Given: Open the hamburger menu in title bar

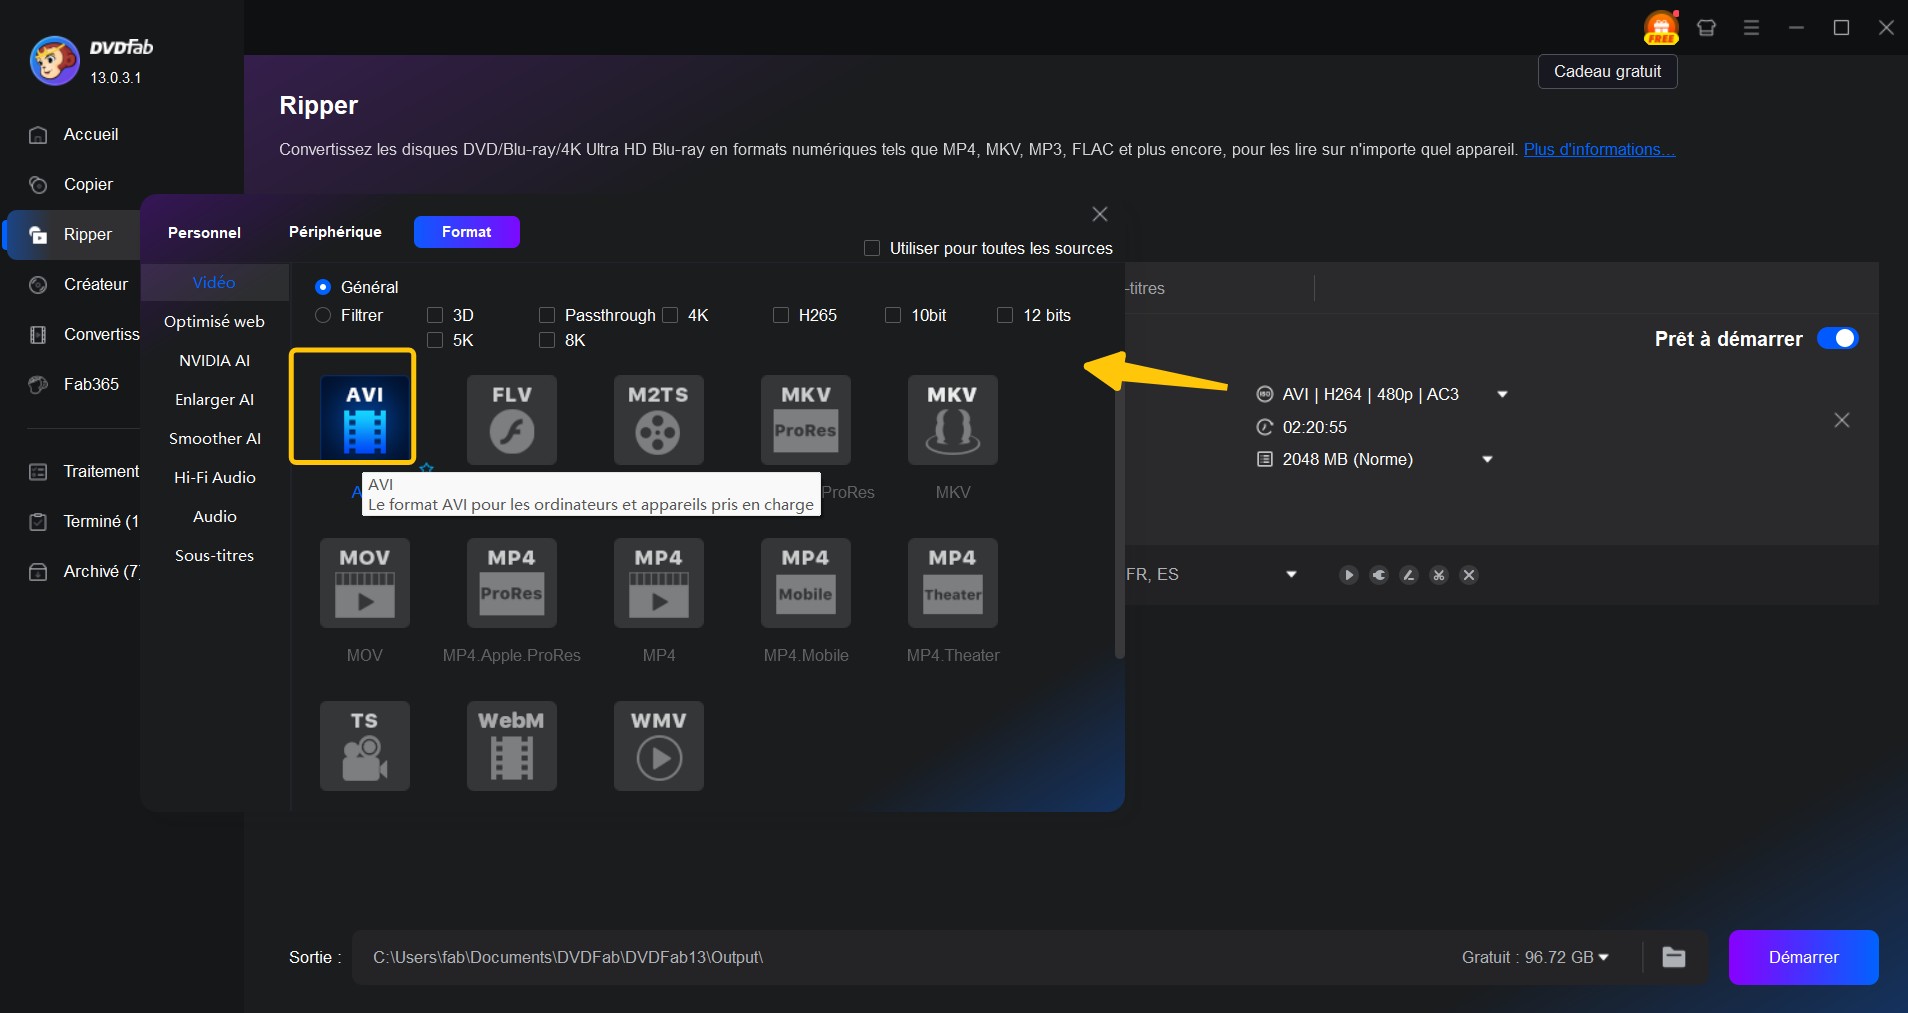Looking at the screenshot, I should click(1751, 28).
